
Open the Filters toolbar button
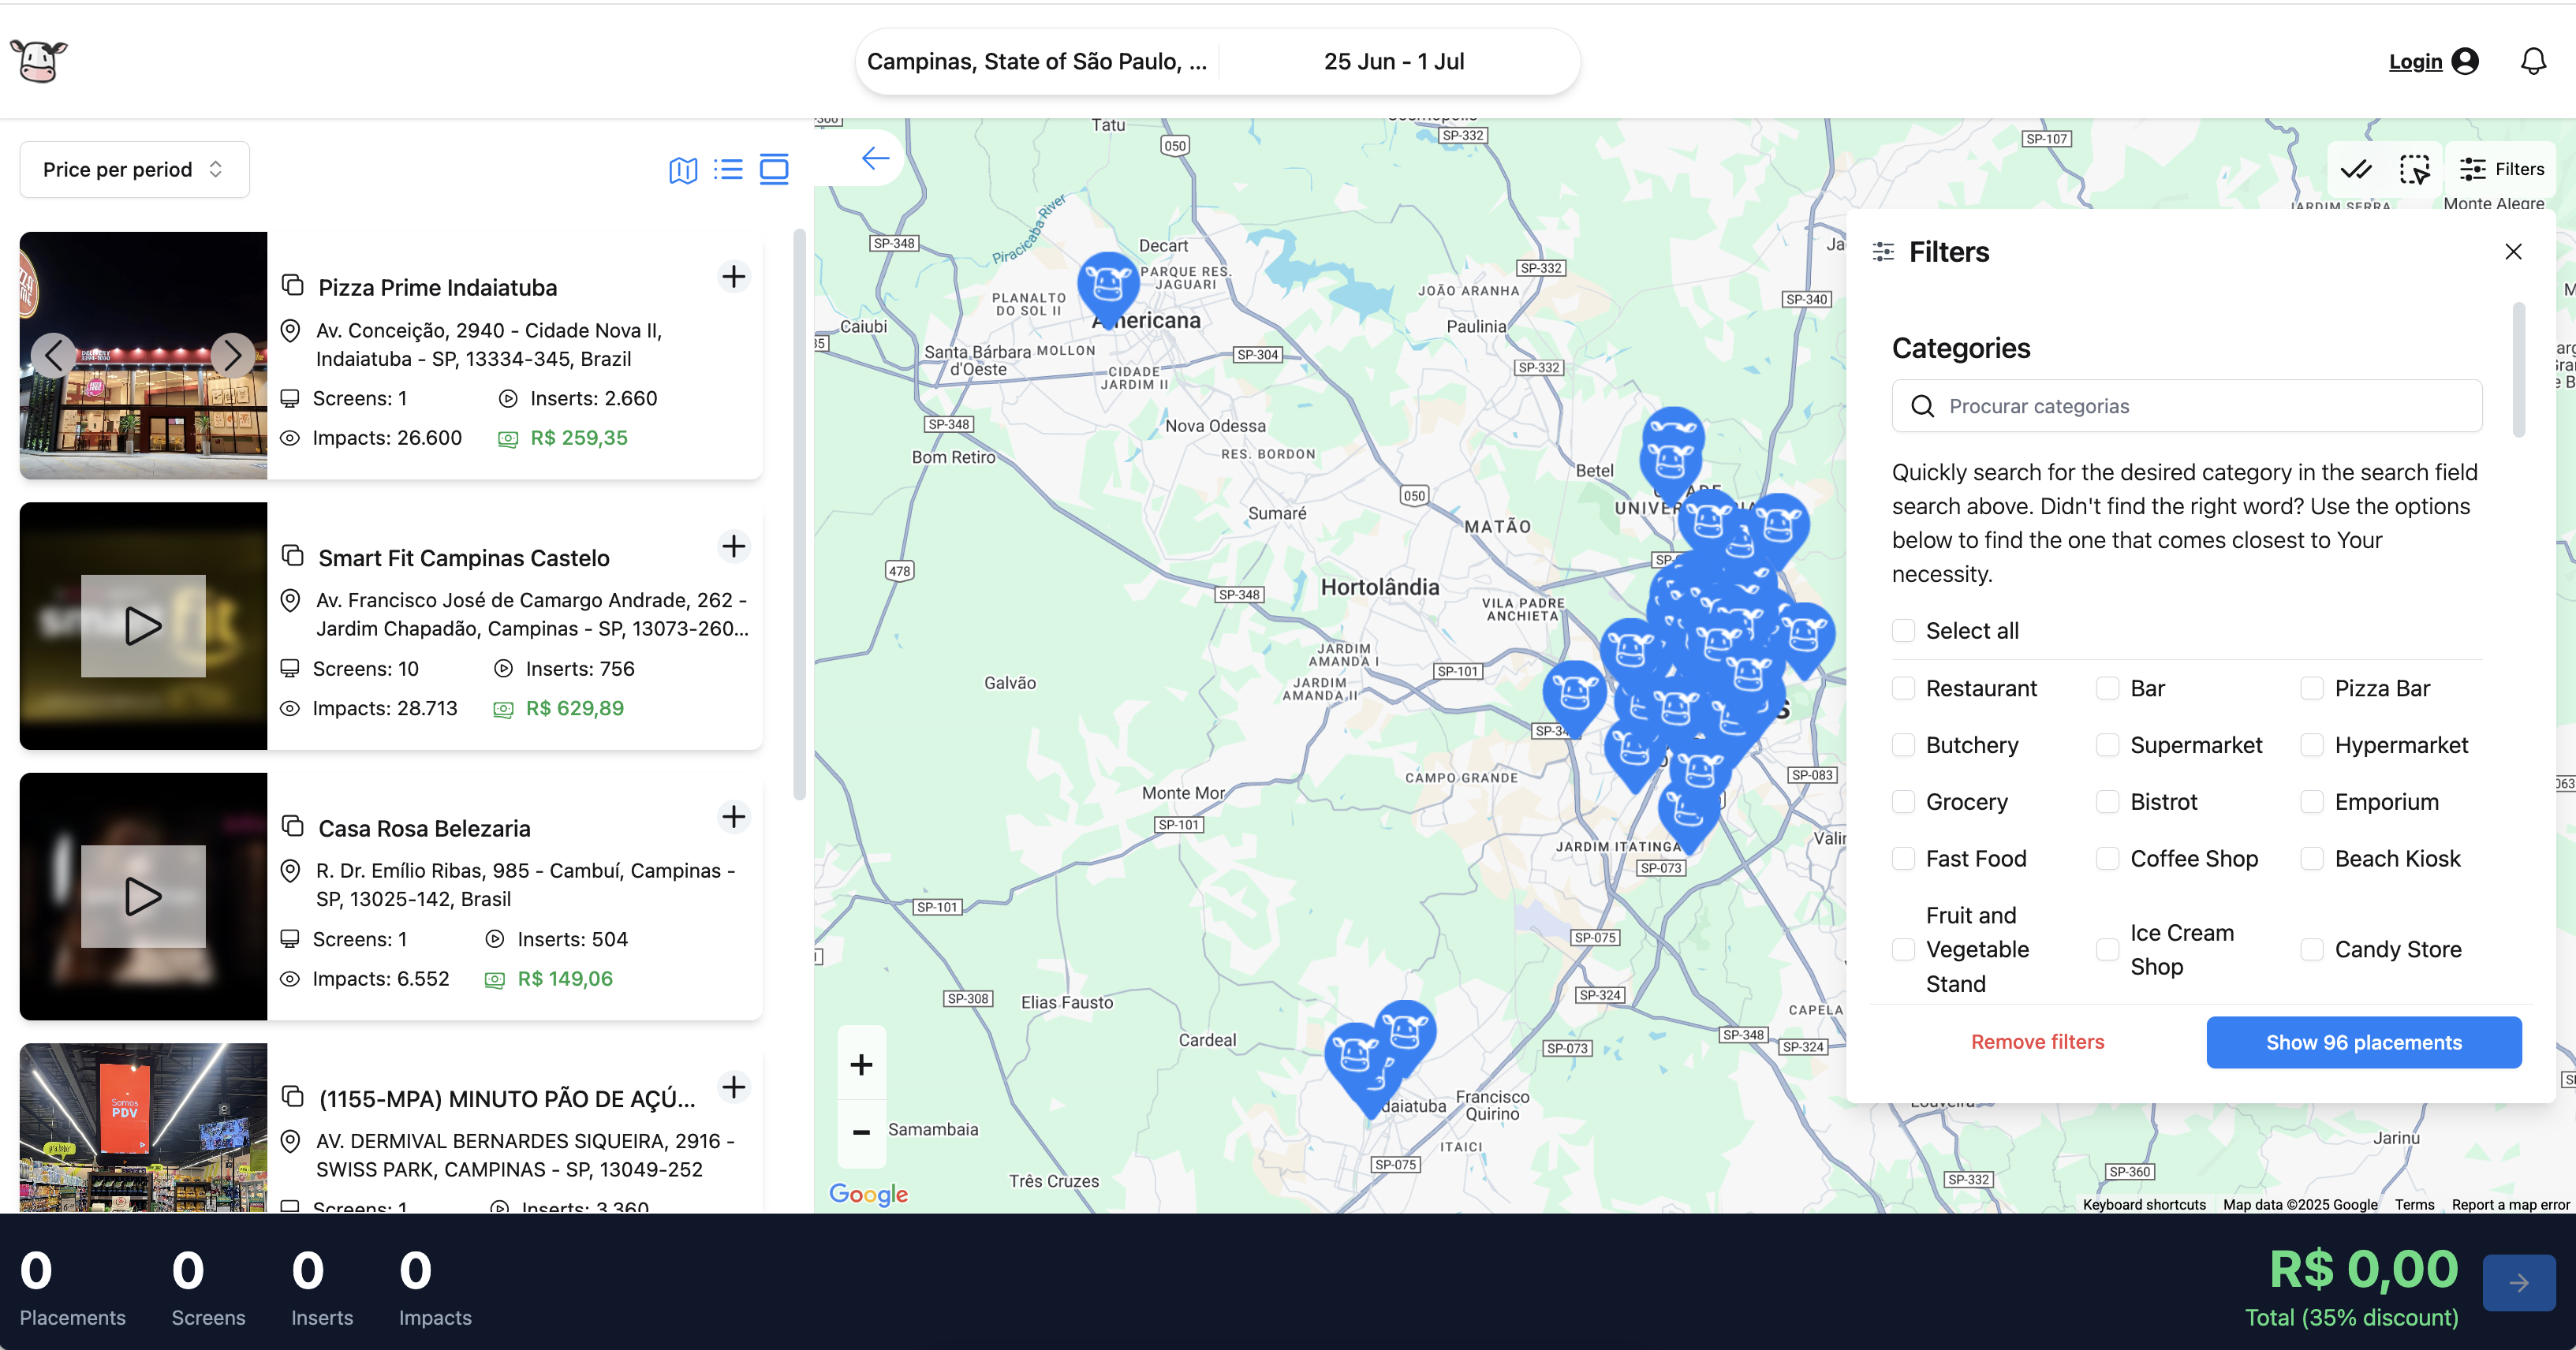coord(2501,170)
